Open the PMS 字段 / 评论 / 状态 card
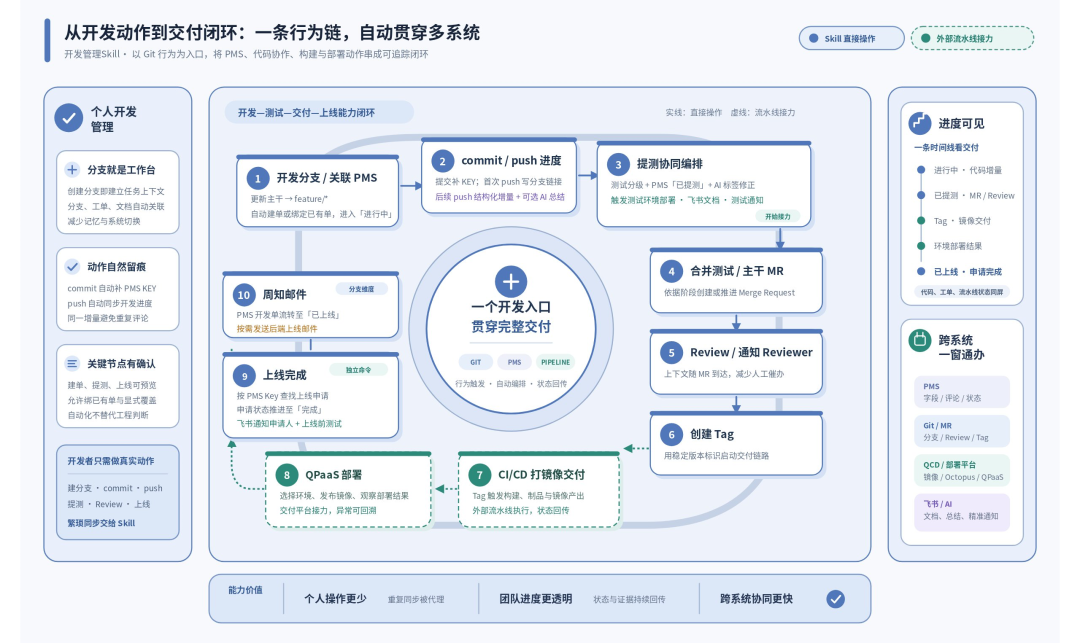The image size is (1080, 643). [962, 392]
